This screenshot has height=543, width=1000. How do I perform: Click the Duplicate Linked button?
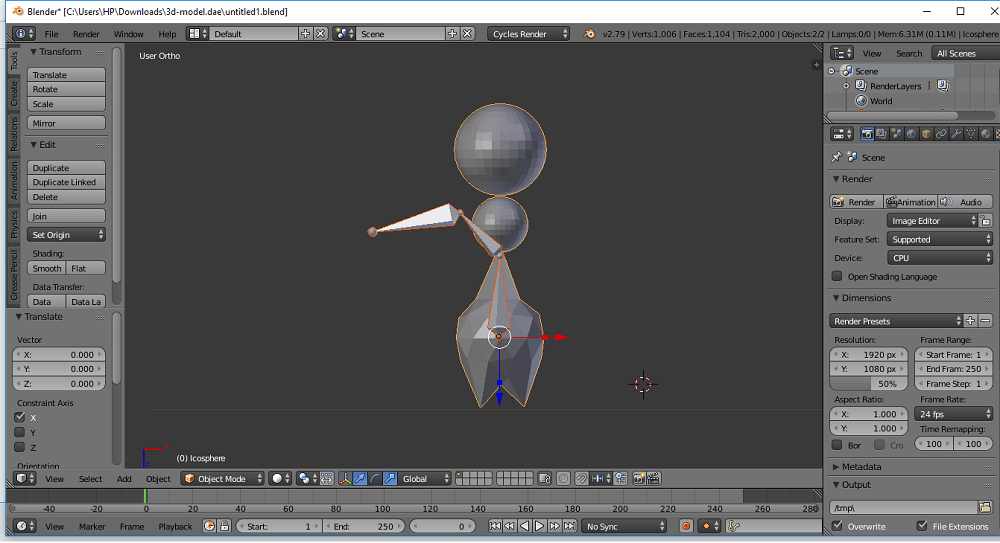coord(66,182)
